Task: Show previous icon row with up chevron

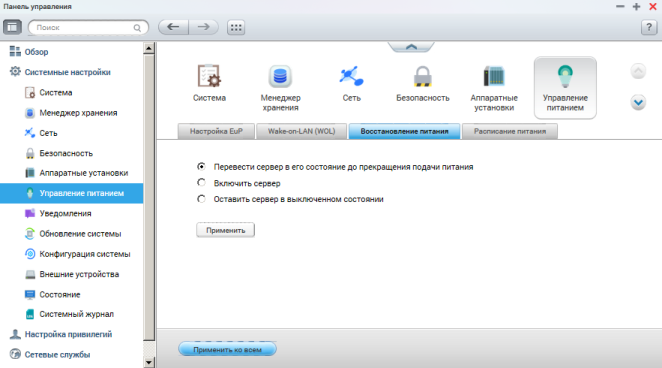Action: pos(638,71)
